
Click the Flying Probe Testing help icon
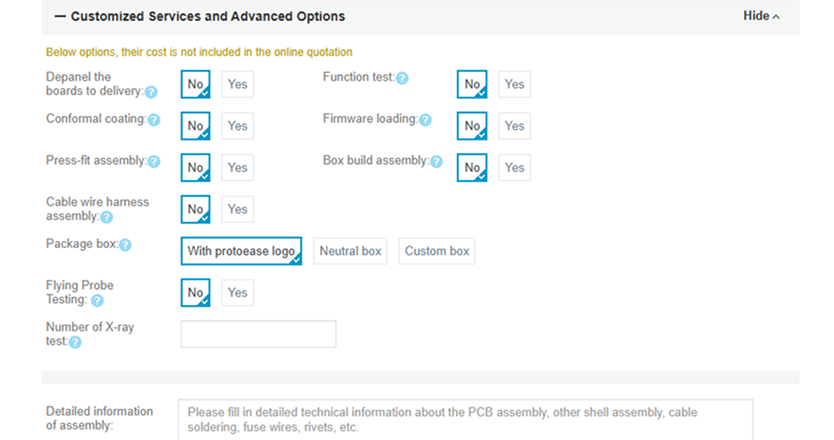pyautogui.click(x=97, y=300)
